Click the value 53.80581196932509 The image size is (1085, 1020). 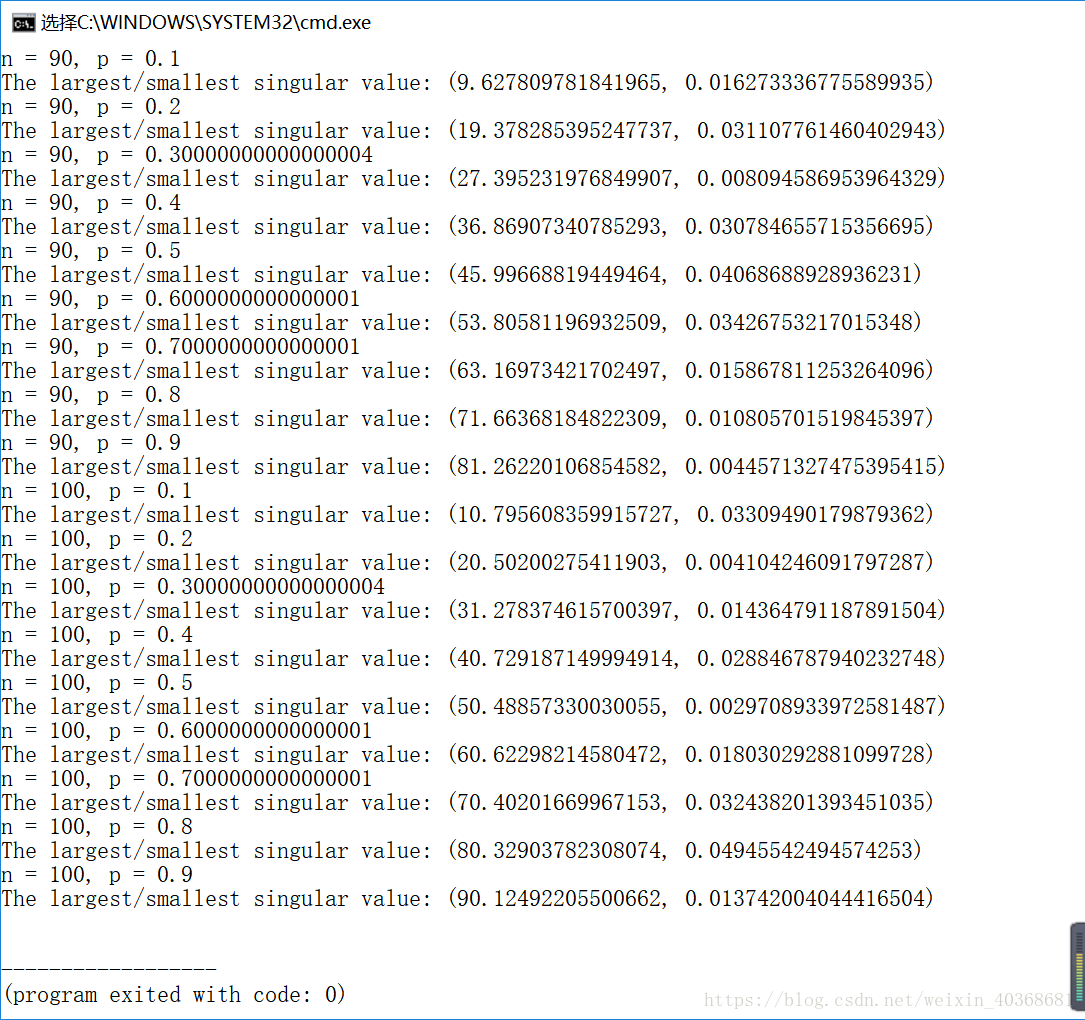[559, 322]
